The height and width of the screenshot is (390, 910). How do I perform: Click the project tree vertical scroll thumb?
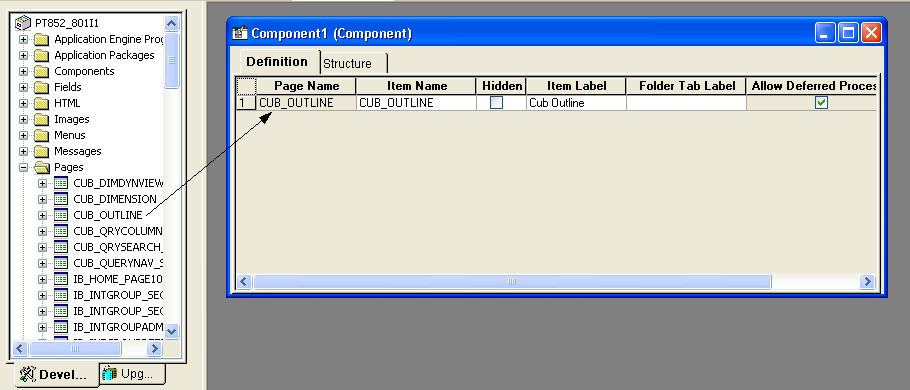click(171, 60)
